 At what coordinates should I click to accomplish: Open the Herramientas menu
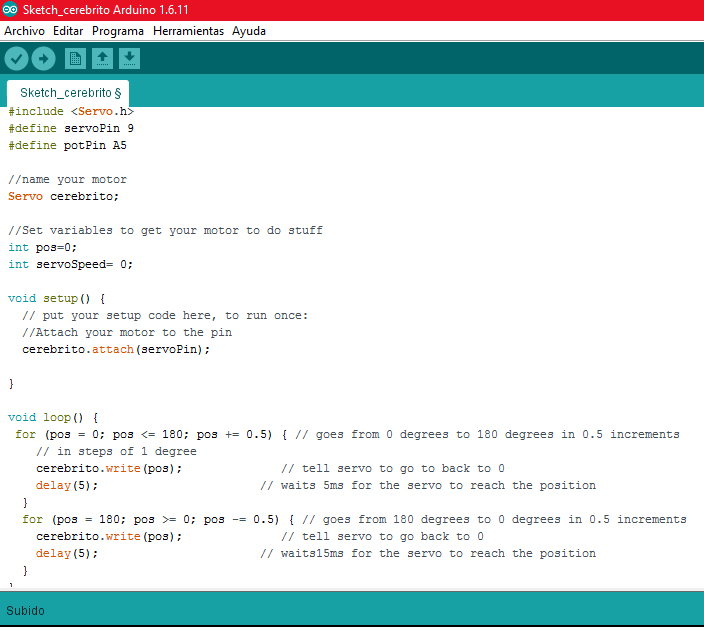coord(188,31)
